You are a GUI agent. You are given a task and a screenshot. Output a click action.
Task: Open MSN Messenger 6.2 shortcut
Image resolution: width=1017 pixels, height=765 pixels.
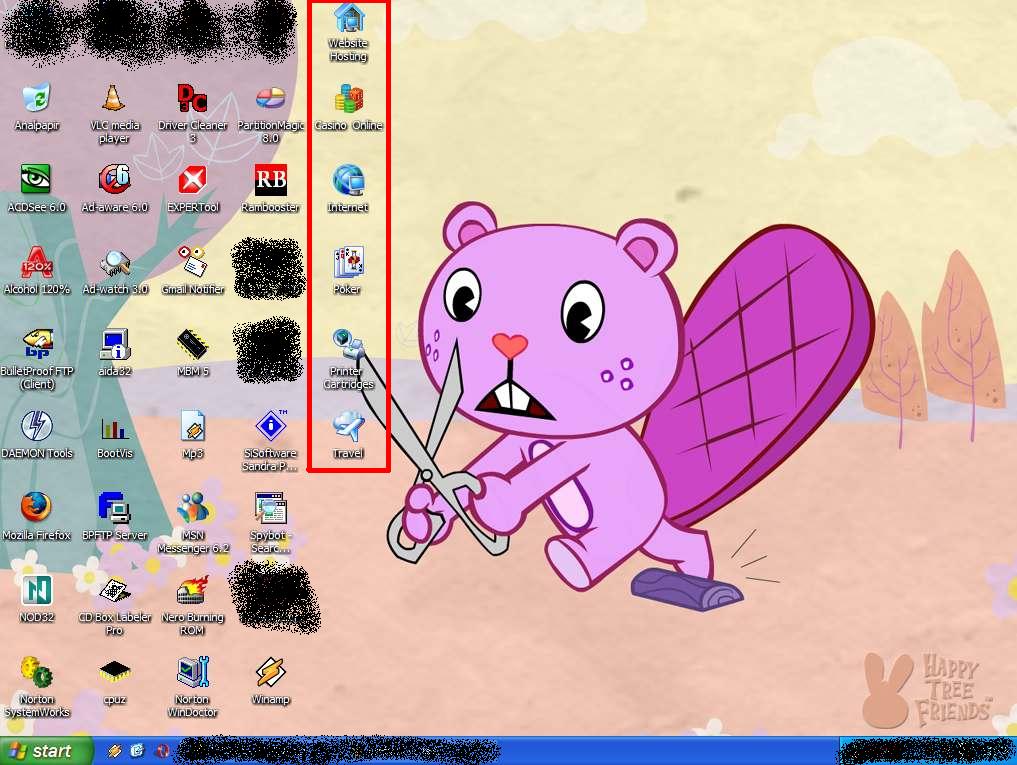(x=192, y=507)
